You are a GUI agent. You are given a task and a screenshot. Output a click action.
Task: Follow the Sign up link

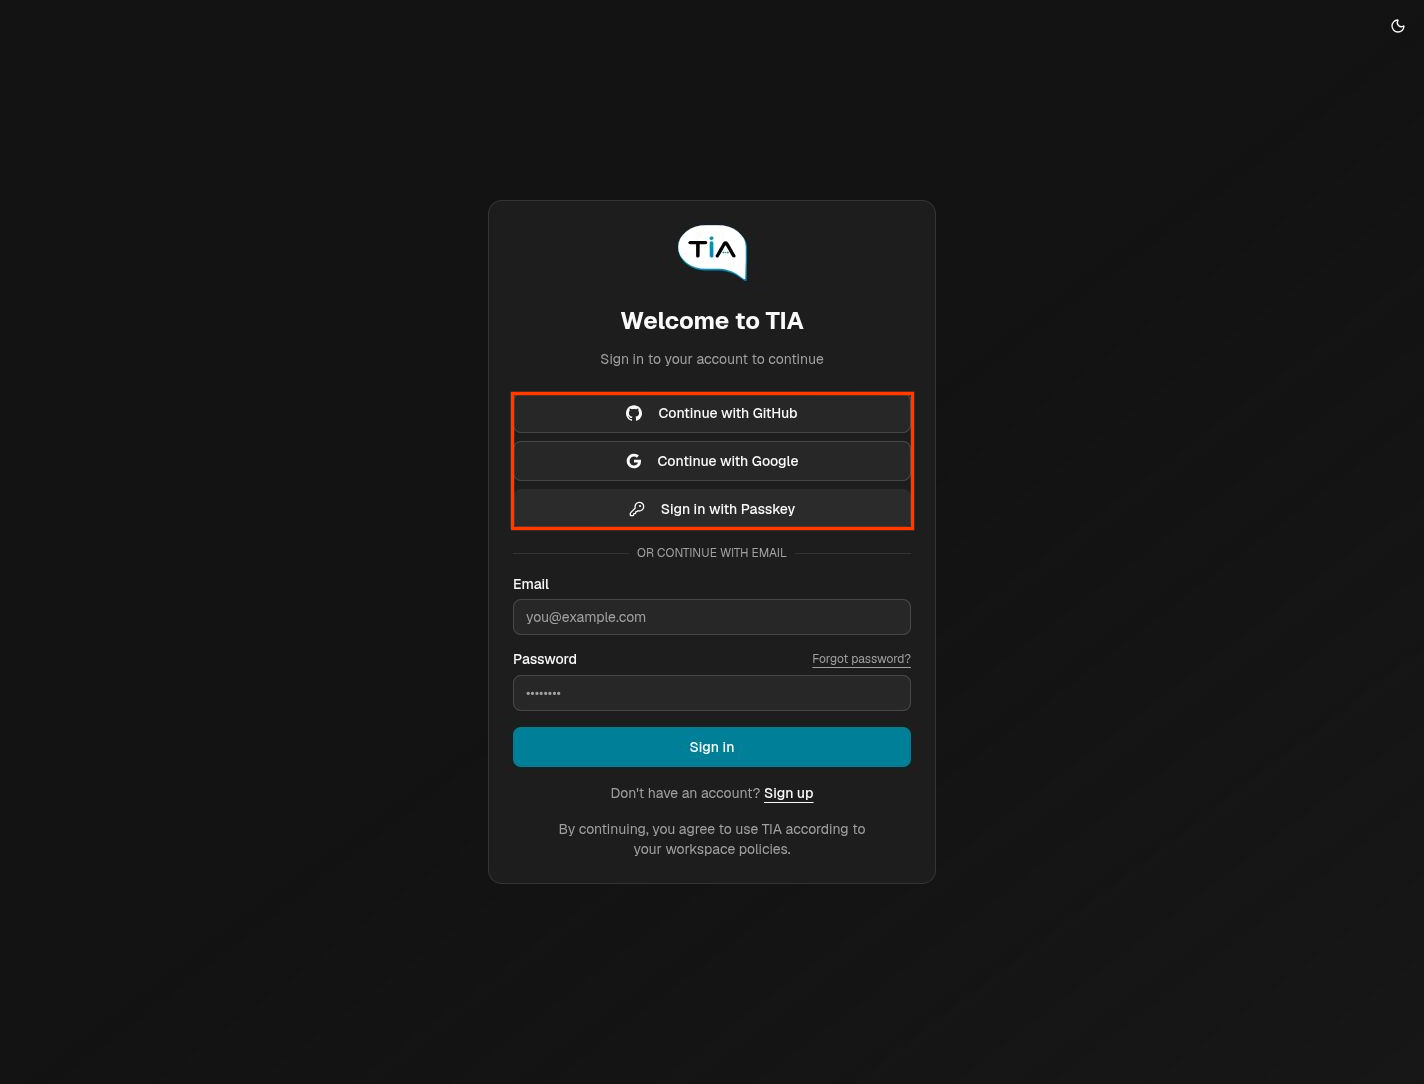[789, 793]
